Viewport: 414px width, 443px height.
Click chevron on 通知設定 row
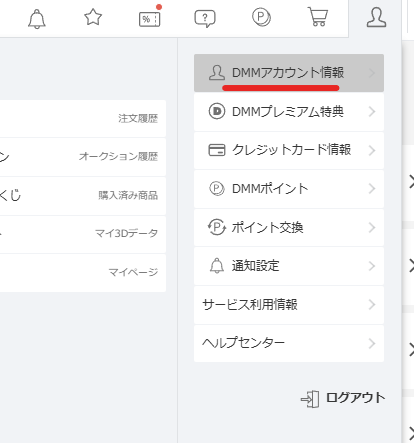[372, 266]
